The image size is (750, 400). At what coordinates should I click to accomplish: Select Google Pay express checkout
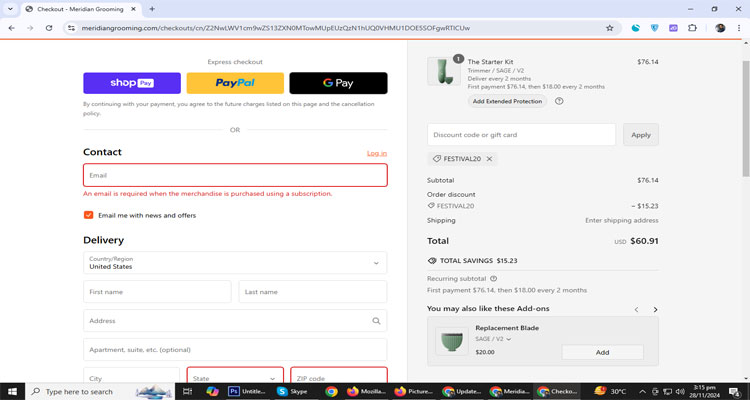click(x=338, y=83)
